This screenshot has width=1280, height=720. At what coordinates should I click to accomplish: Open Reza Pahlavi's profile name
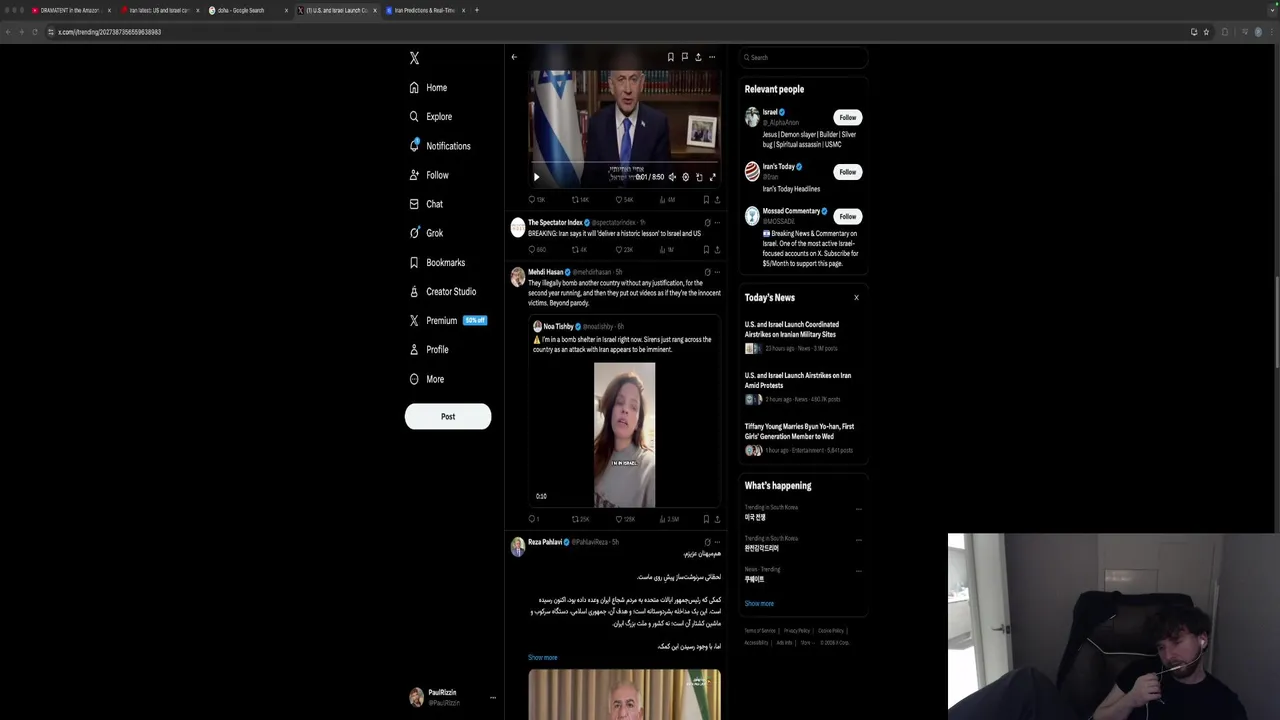(545, 542)
